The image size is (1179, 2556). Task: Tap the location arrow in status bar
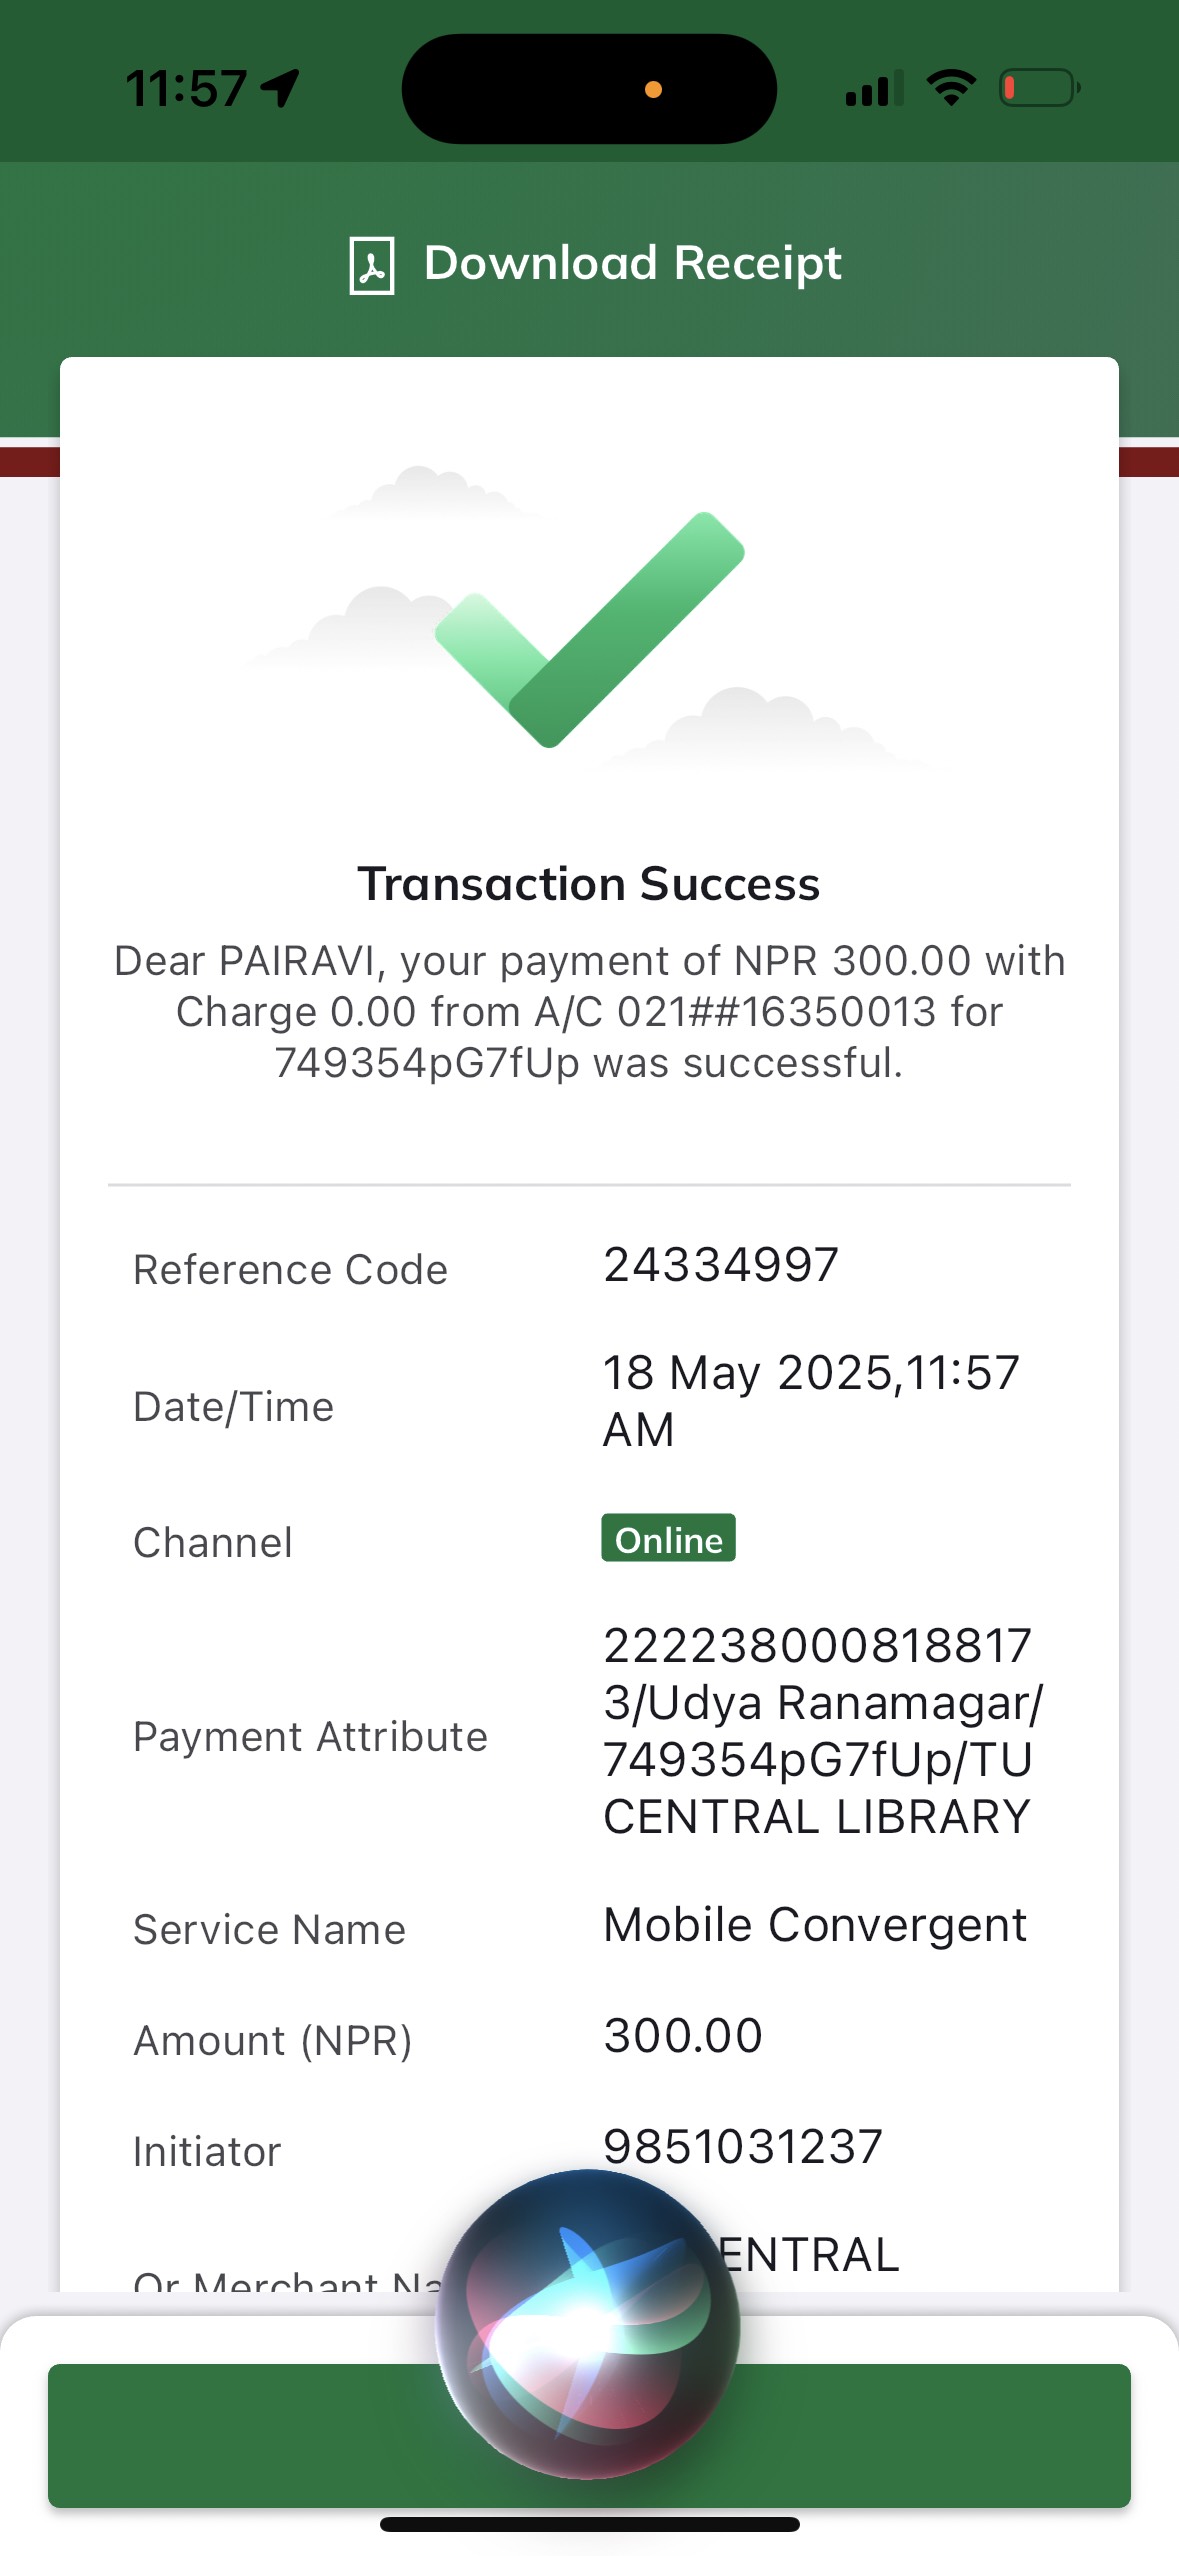tap(281, 88)
